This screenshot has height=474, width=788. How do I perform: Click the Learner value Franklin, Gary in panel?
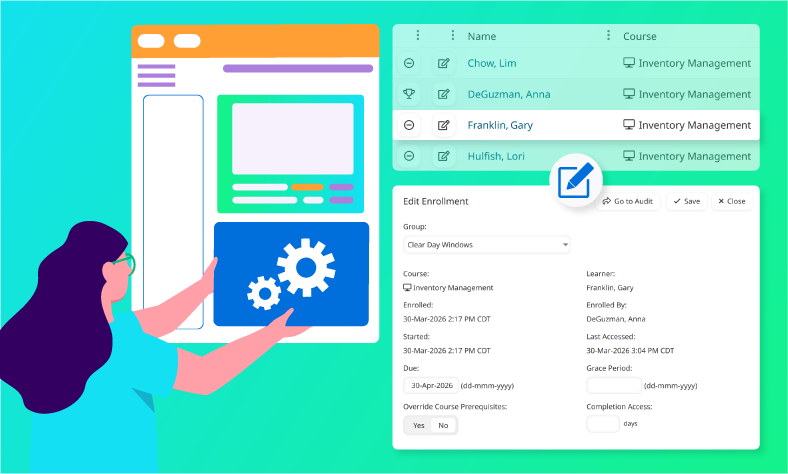pos(610,288)
